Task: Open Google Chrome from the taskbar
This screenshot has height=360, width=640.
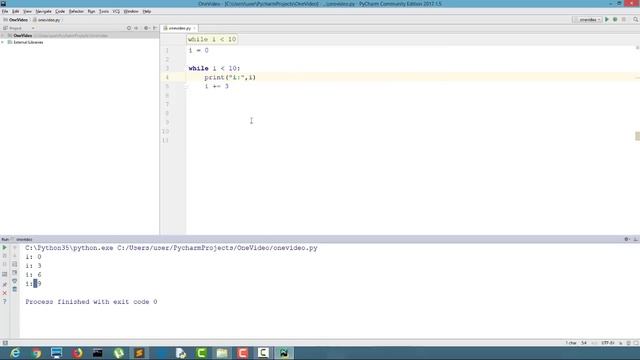Action: click(36, 353)
